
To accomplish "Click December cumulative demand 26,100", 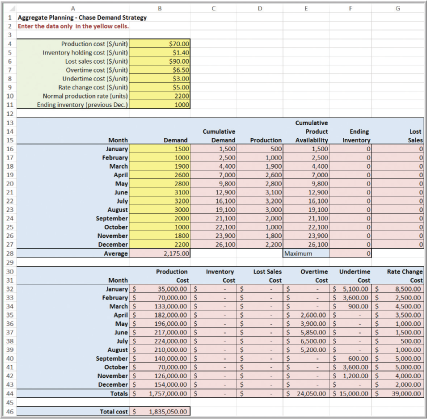I will coord(213,244).
